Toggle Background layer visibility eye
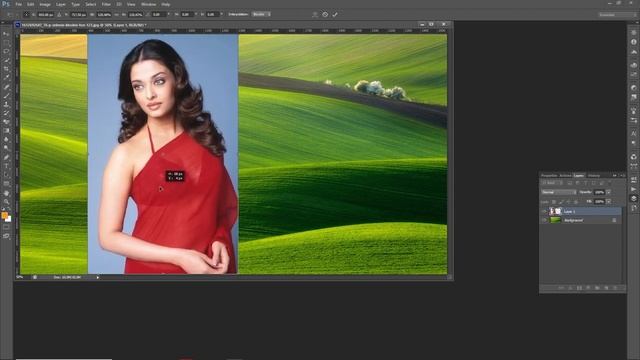This screenshot has height=360, width=640. click(x=544, y=220)
